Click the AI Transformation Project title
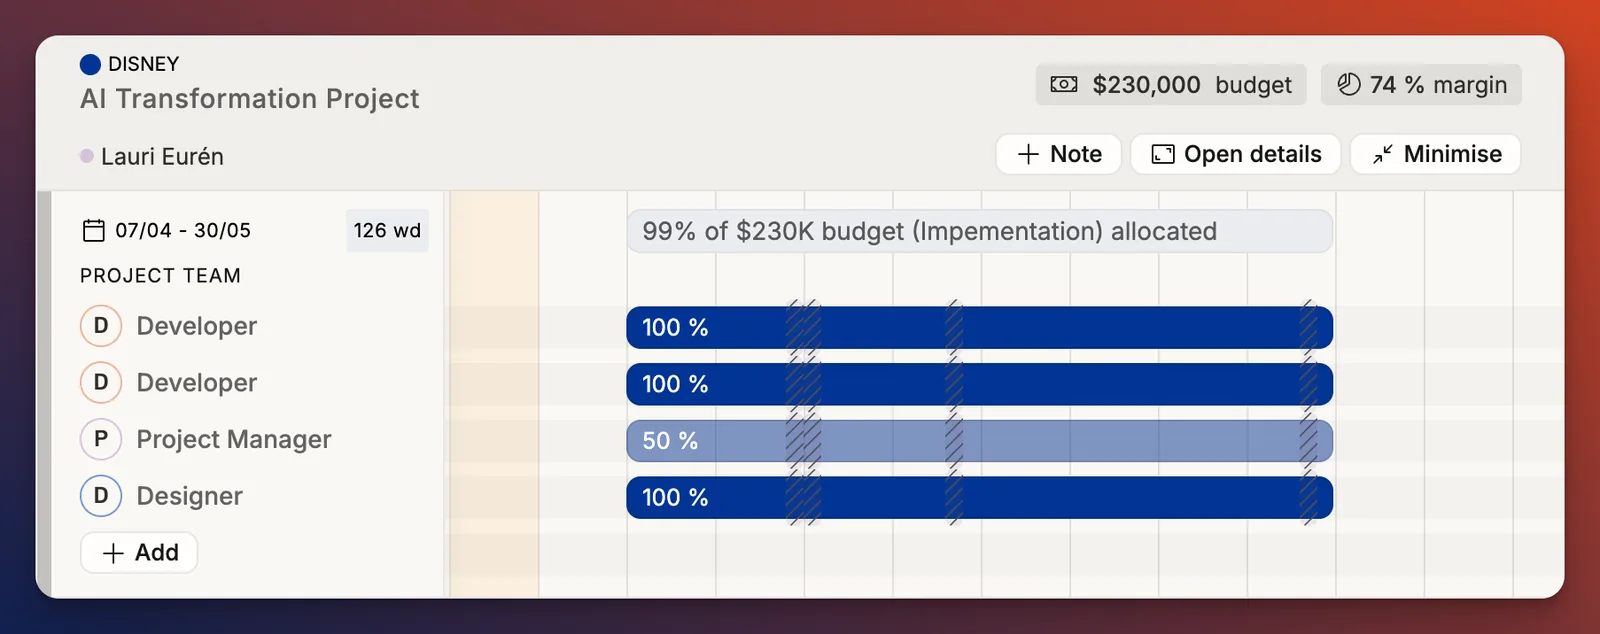 click(x=250, y=99)
